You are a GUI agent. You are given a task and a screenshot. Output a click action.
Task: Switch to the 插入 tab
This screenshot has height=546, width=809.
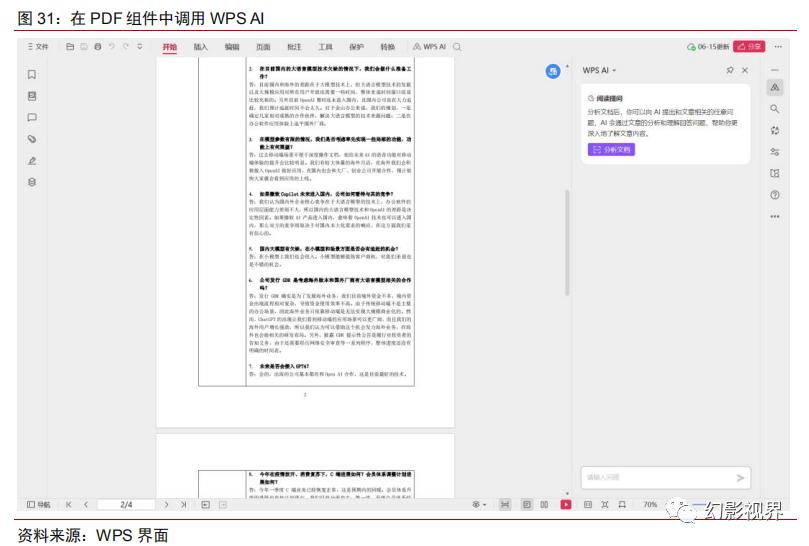tap(201, 47)
